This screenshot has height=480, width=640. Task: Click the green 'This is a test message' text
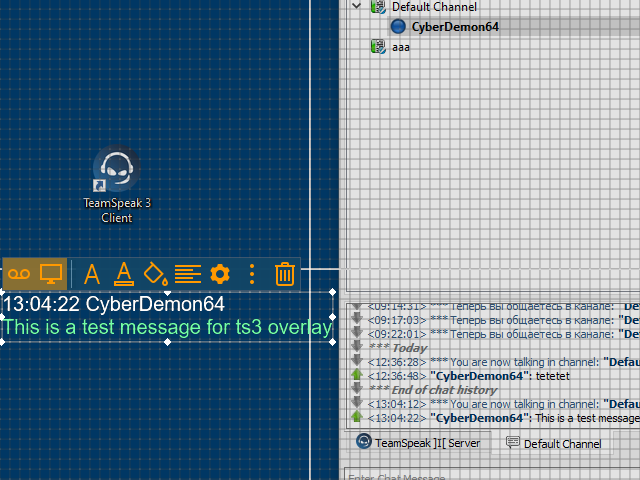(167, 327)
